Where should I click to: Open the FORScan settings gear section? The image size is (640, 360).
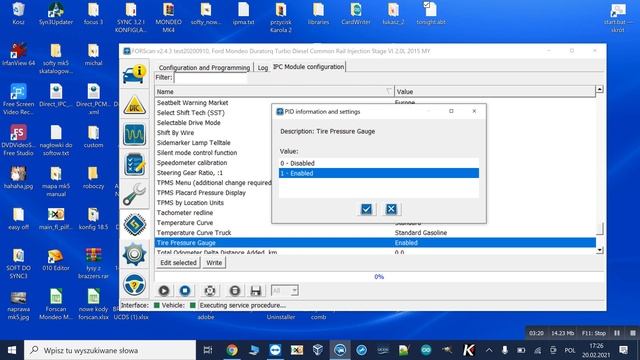coord(134,254)
